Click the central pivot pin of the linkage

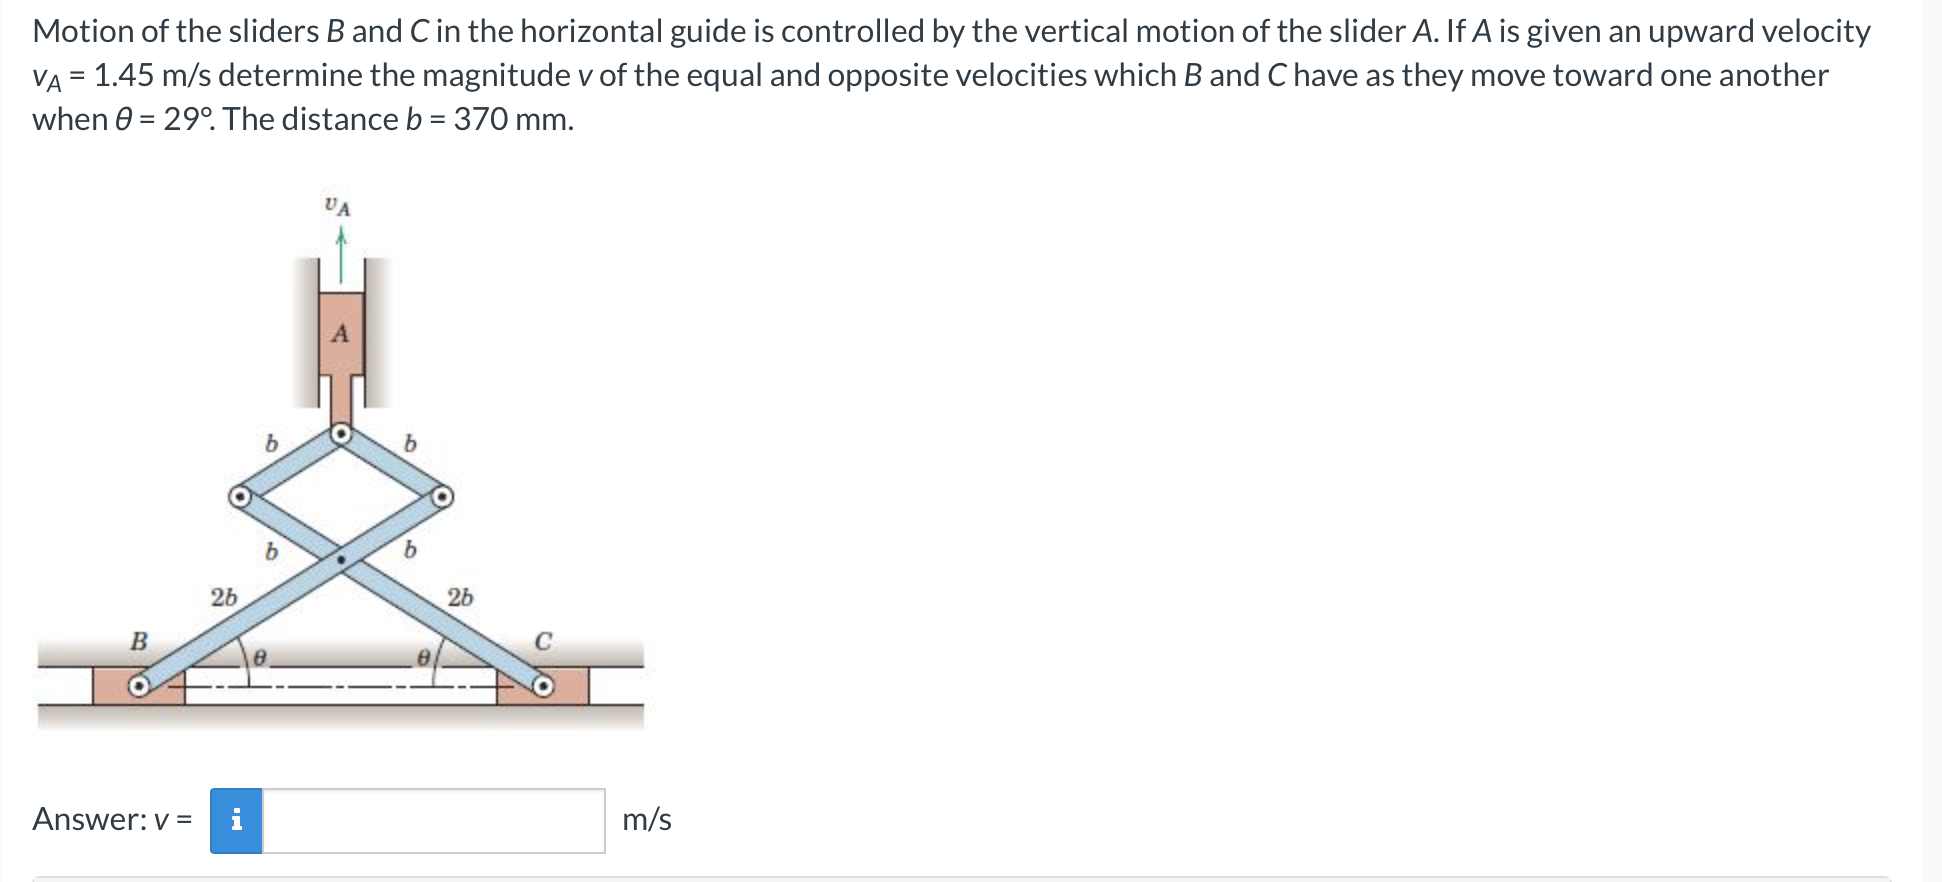click(x=342, y=558)
